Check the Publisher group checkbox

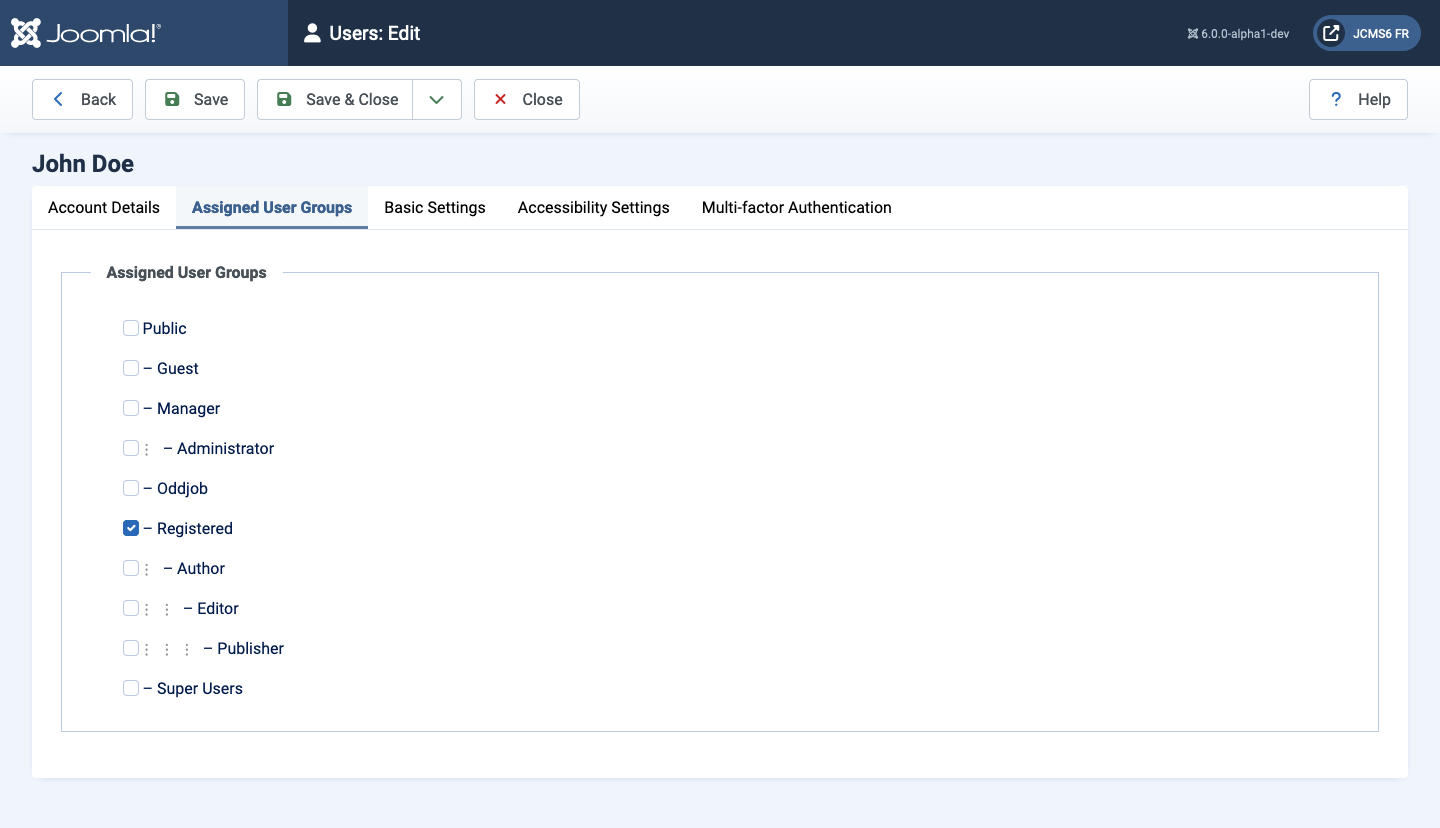(131, 648)
